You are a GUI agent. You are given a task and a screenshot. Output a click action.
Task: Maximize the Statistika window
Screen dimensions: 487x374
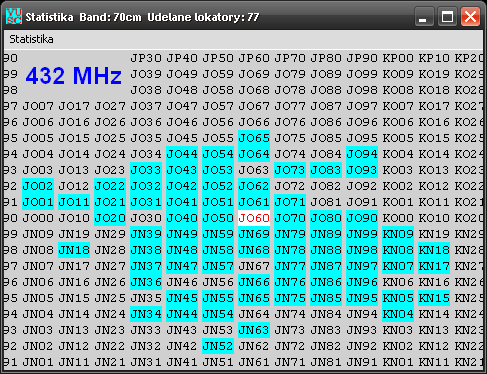[447, 16]
